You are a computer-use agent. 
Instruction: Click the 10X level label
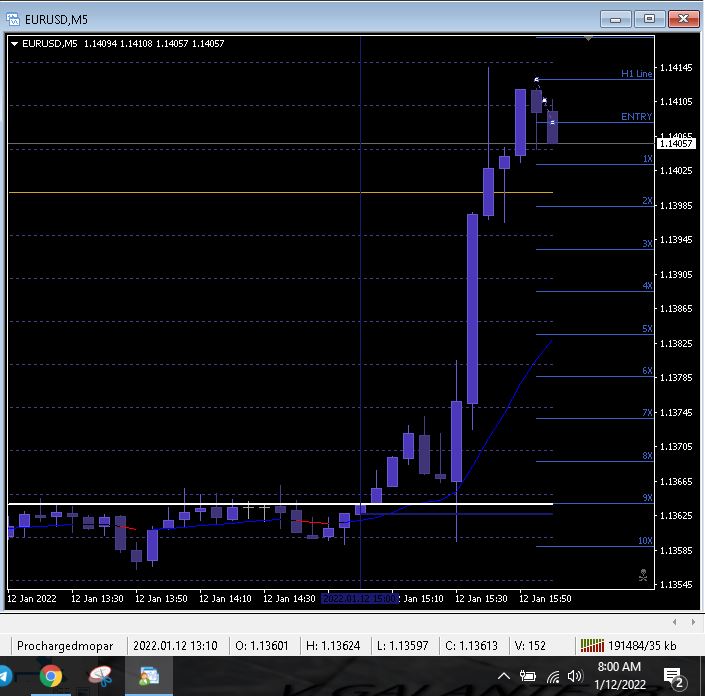[645, 540]
